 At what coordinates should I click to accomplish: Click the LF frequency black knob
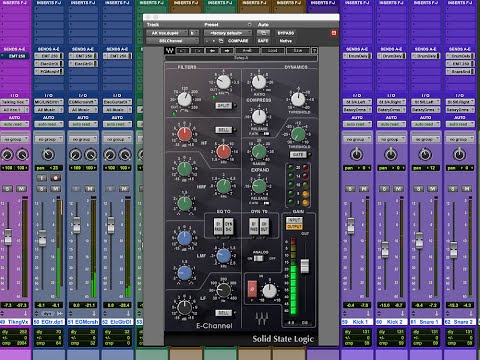pos(224,290)
